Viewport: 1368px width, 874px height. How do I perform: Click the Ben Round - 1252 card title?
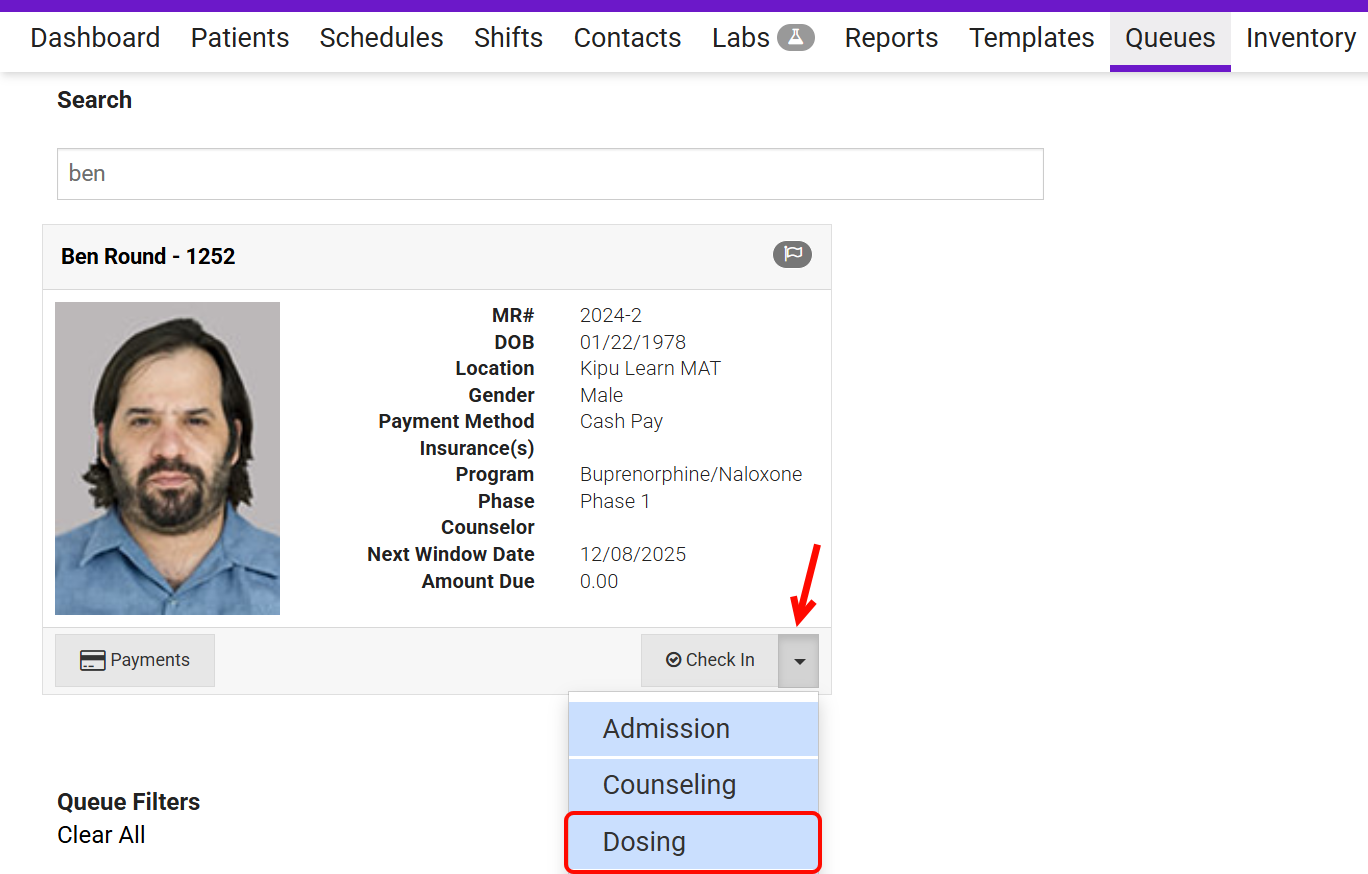(148, 256)
